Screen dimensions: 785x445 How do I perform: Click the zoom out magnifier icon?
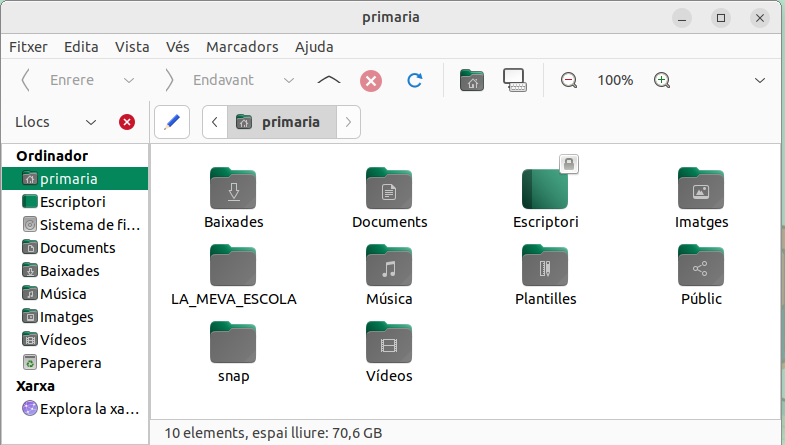[x=569, y=80]
